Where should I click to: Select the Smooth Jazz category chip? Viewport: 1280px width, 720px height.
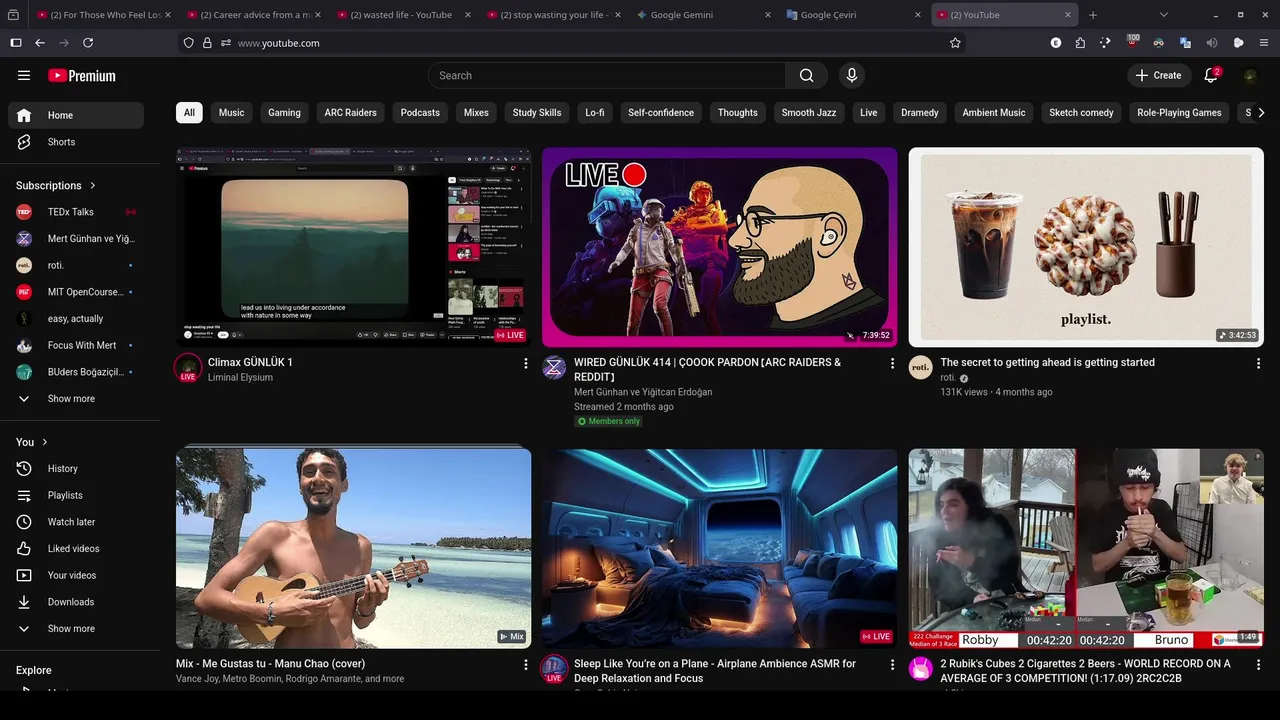coord(809,113)
